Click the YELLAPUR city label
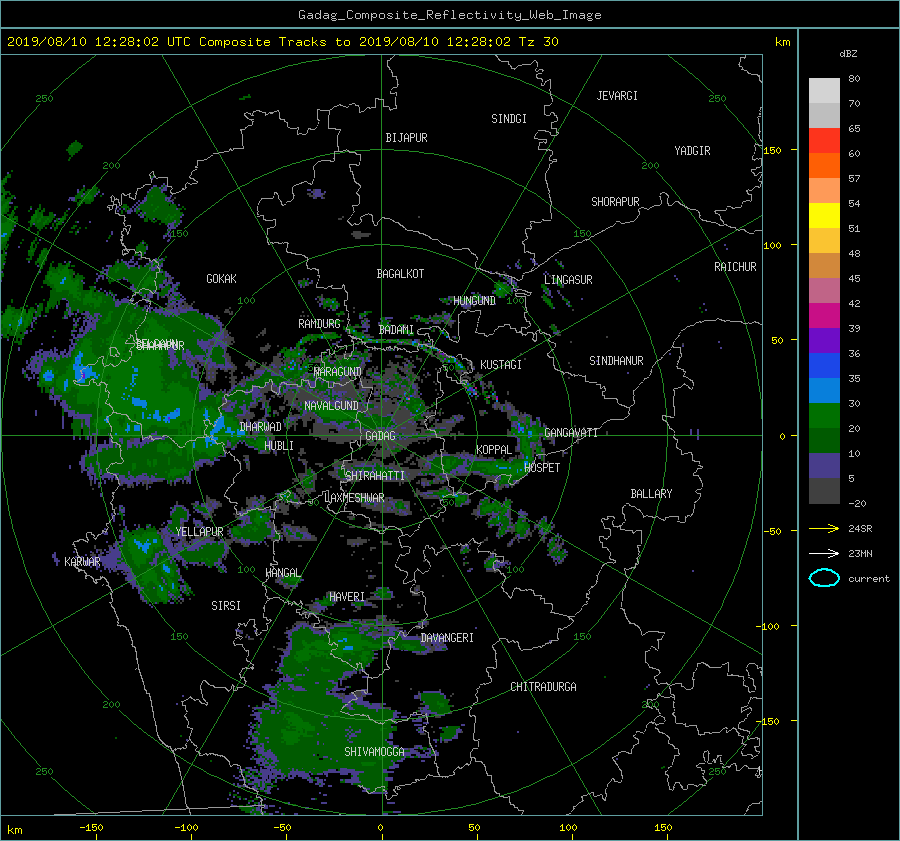Viewport: 900px width, 841px height. (x=199, y=532)
